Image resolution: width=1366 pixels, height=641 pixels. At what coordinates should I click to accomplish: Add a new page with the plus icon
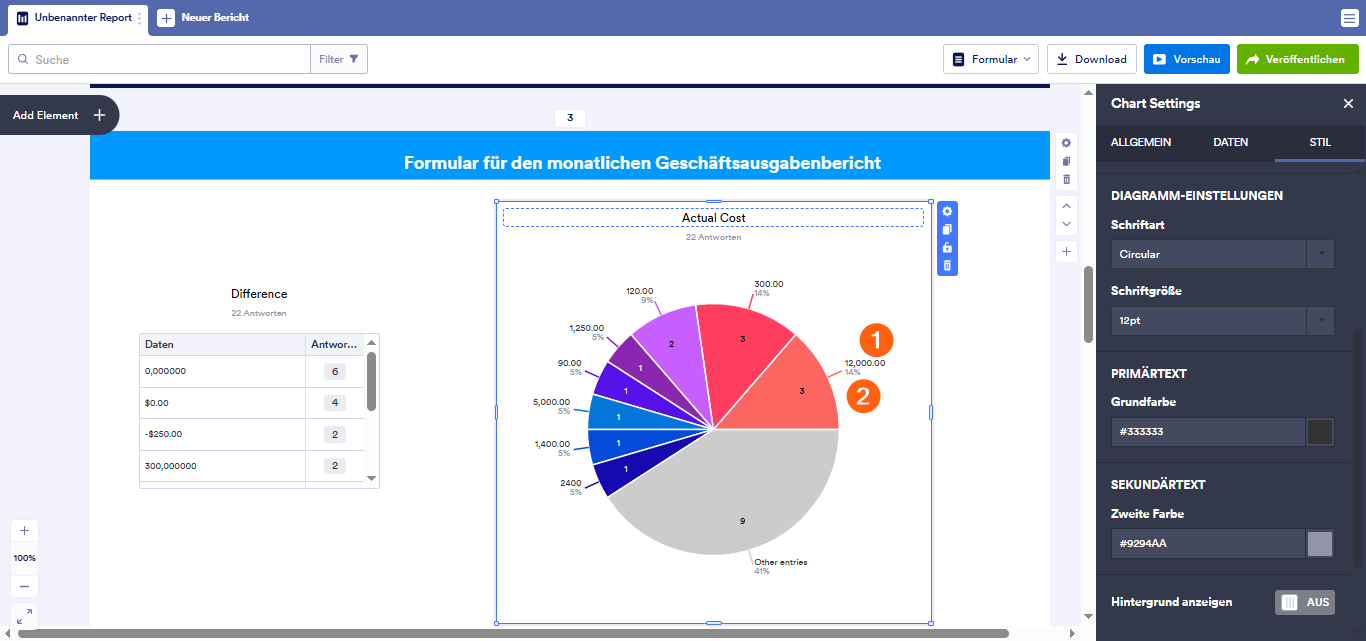point(1066,252)
